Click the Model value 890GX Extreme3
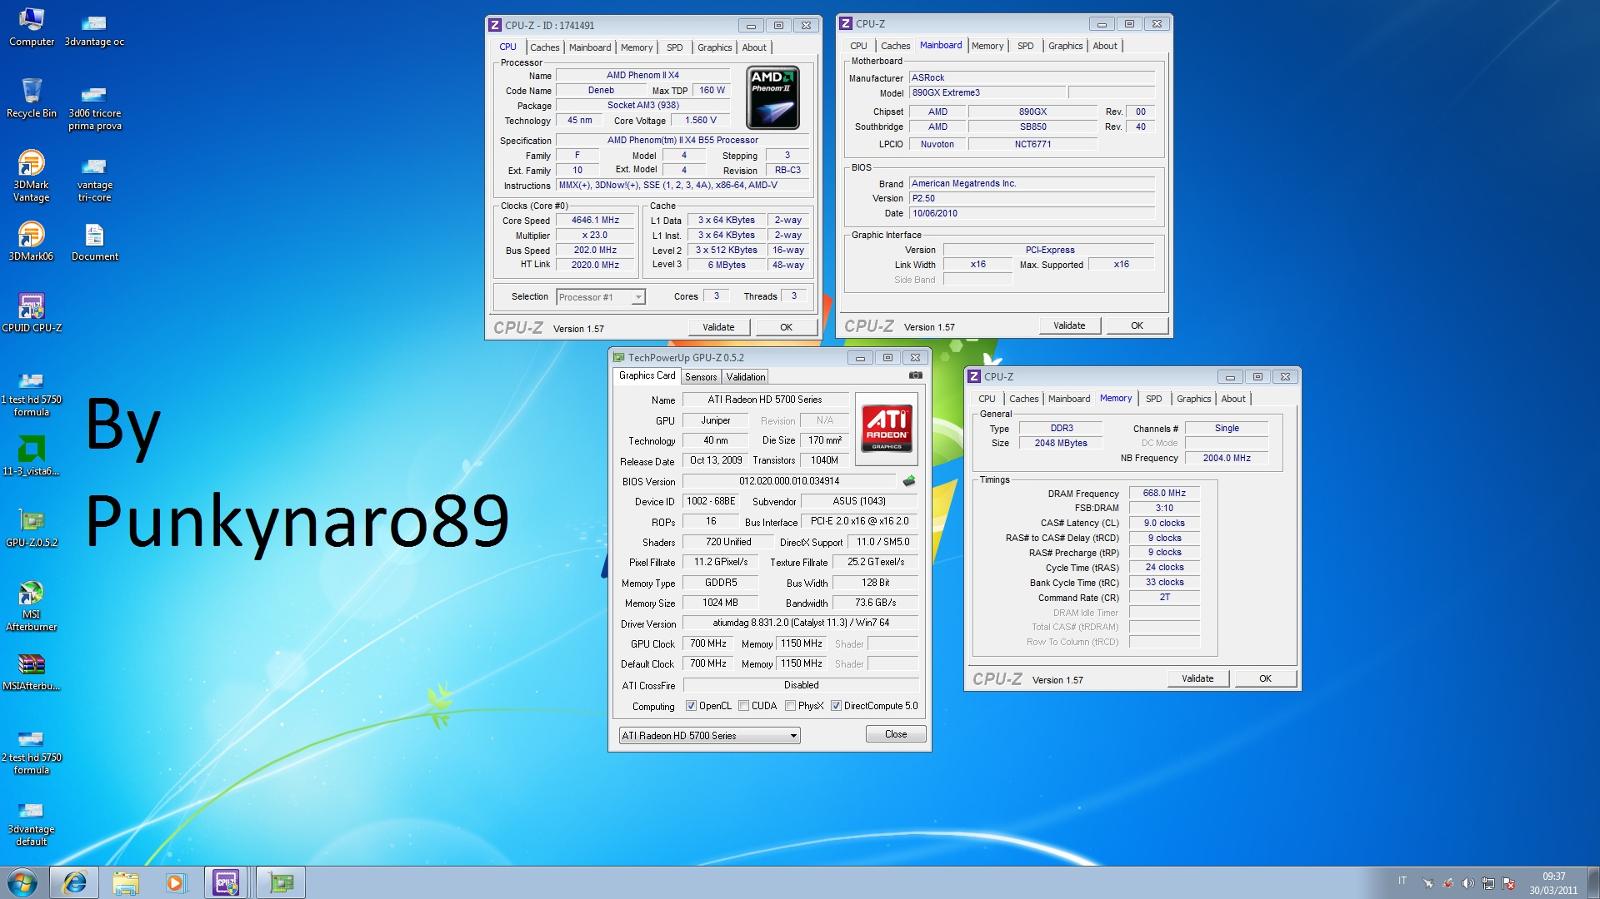The image size is (1600, 899). click(988, 92)
